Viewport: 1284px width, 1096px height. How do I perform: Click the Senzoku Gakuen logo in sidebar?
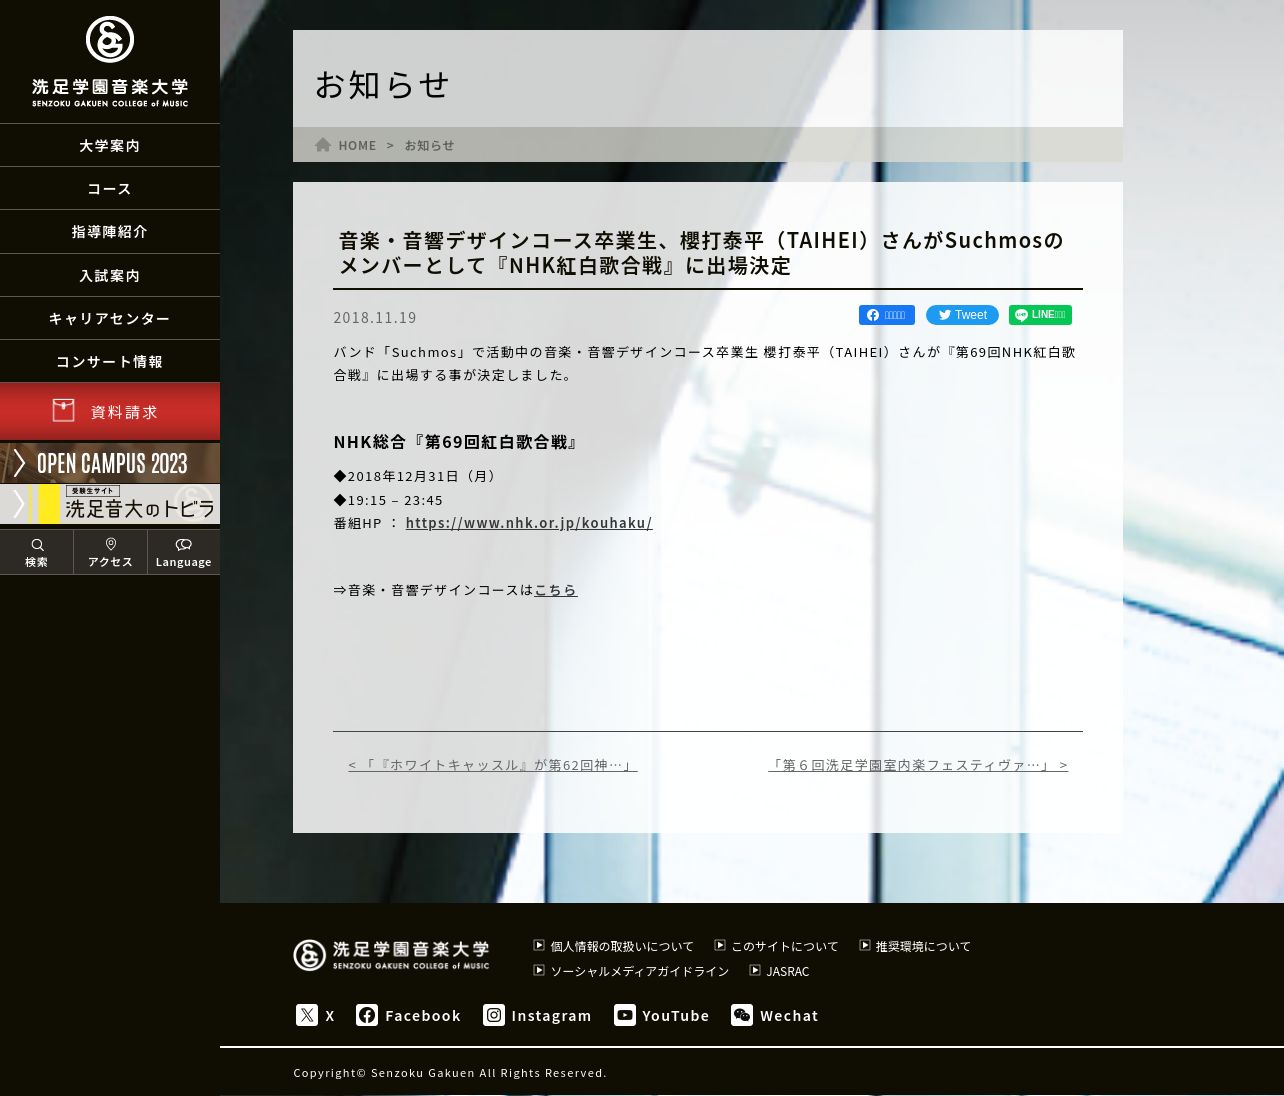(x=110, y=62)
